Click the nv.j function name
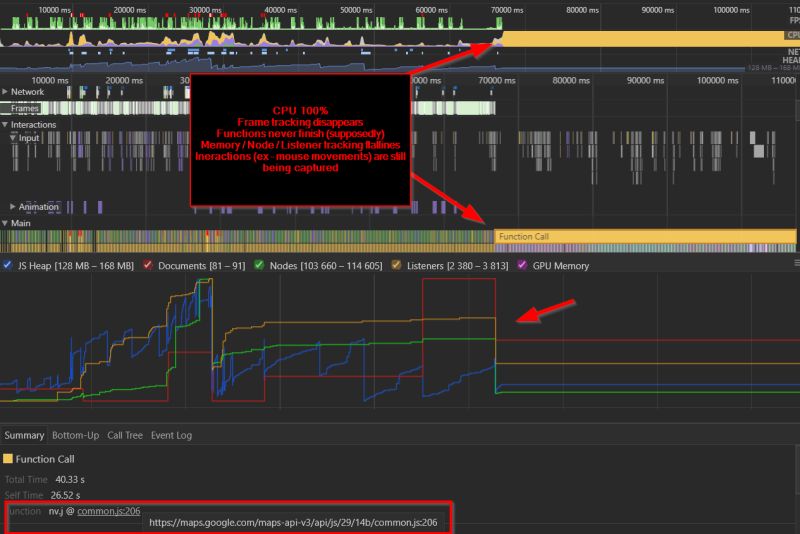Viewport: 800px width, 534px height. 56,511
